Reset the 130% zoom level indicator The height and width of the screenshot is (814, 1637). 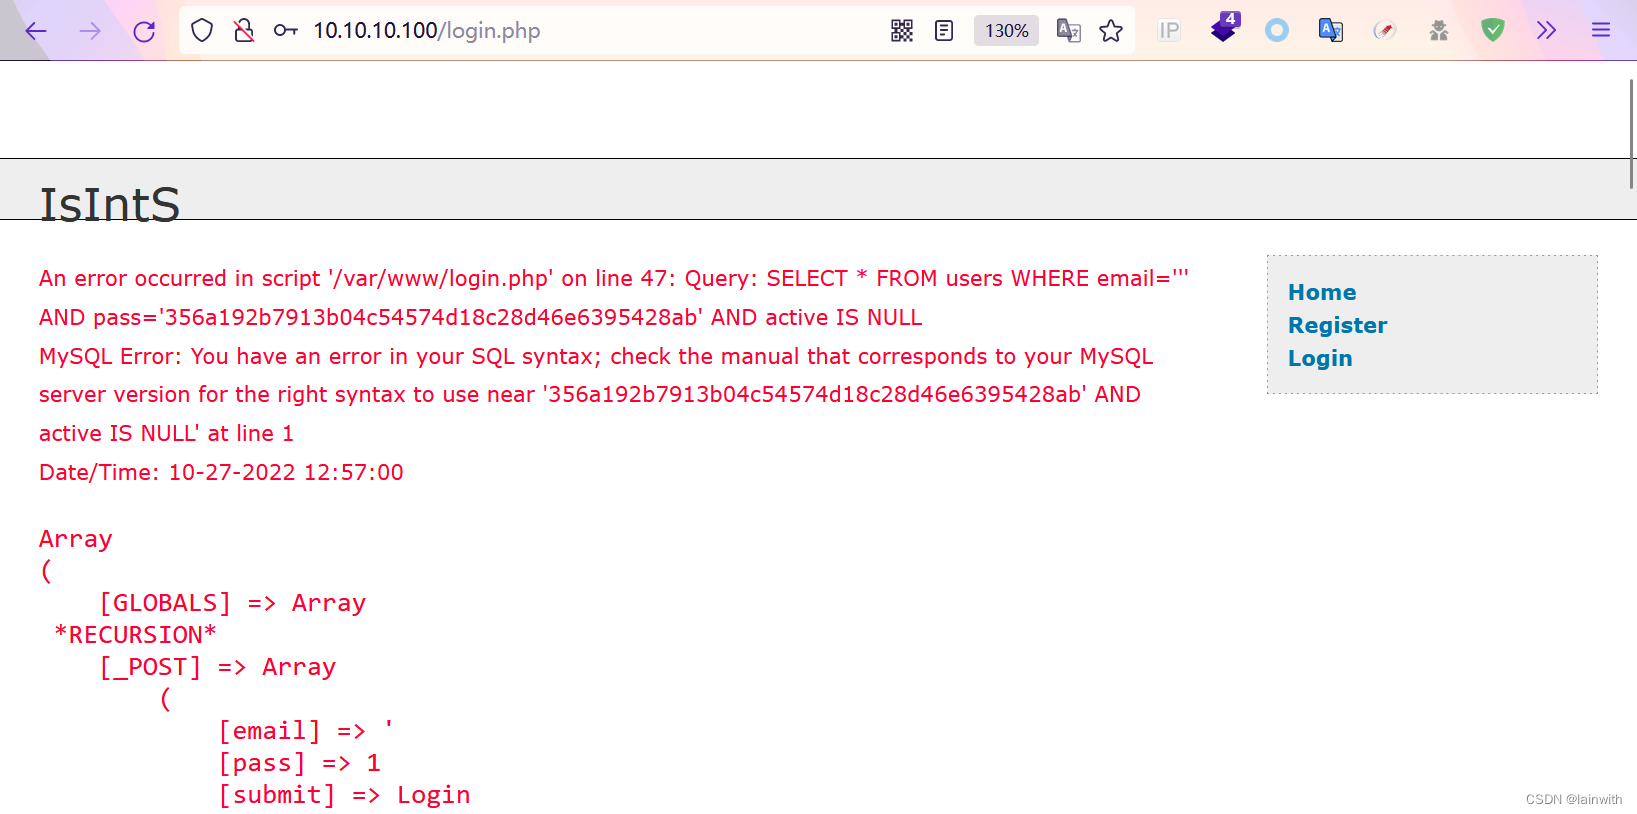tap(1006, 31)
